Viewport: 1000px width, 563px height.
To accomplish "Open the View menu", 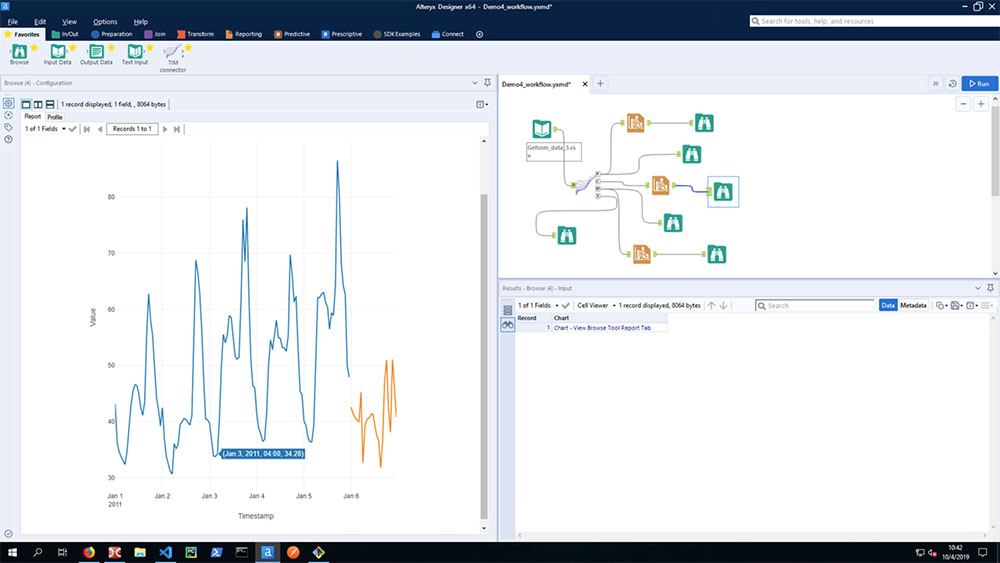I will pyautogui.click(x=70, y=21).
